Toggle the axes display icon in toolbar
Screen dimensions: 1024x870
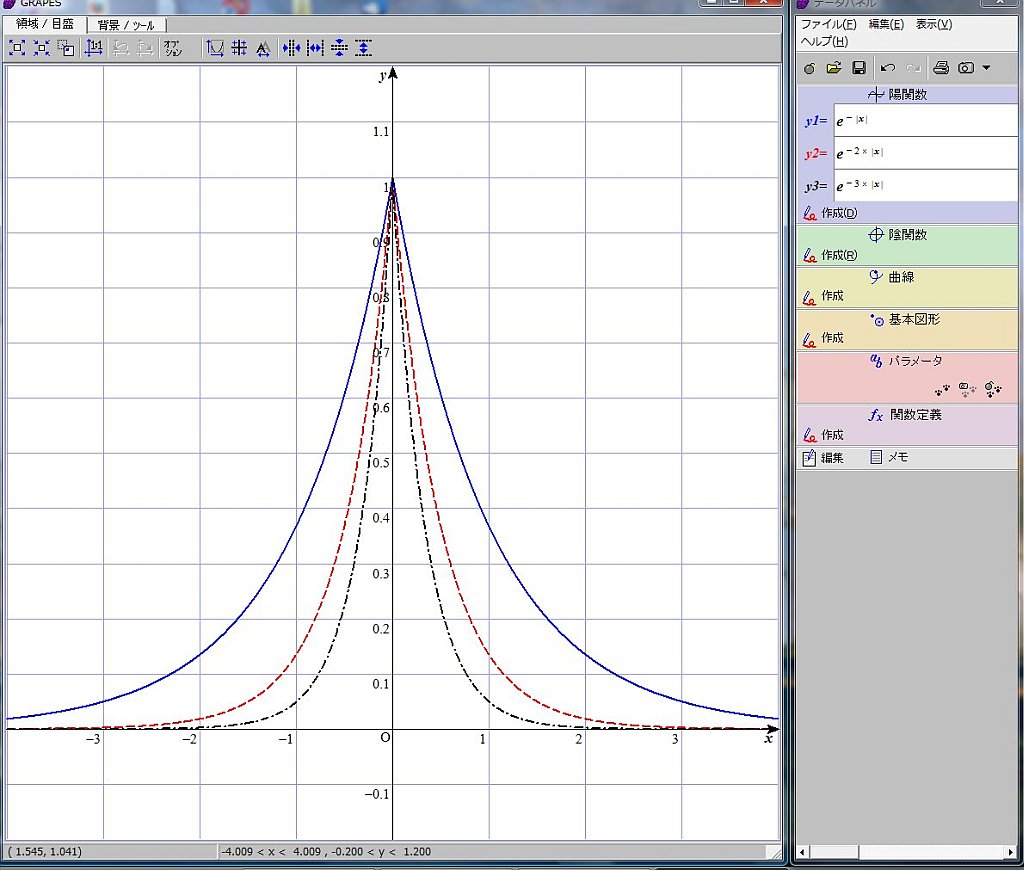point(215,47)
